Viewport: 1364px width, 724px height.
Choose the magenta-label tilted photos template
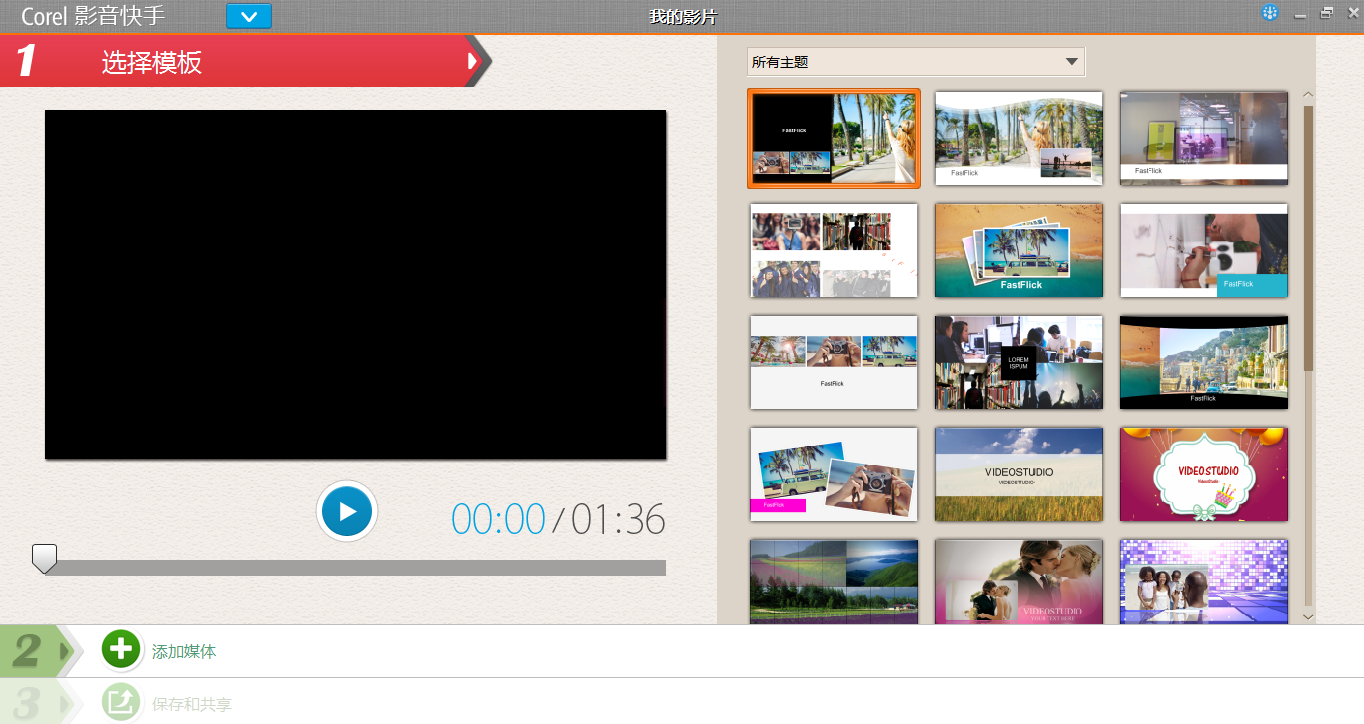tap(833, 474)
